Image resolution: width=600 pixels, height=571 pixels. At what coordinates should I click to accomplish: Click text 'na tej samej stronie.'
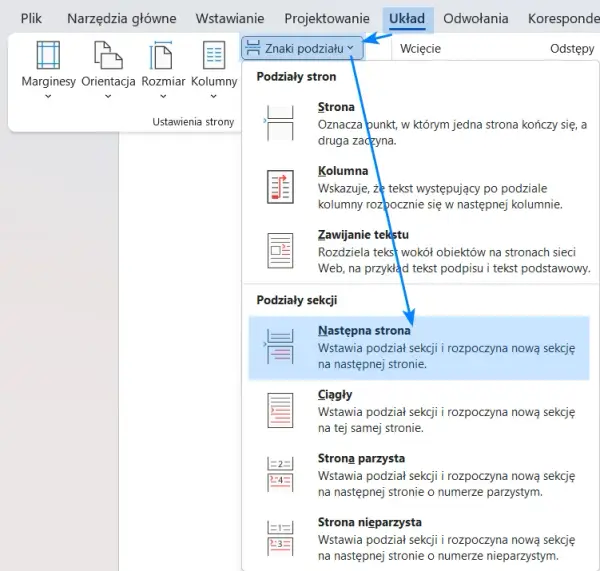(371, 428)
